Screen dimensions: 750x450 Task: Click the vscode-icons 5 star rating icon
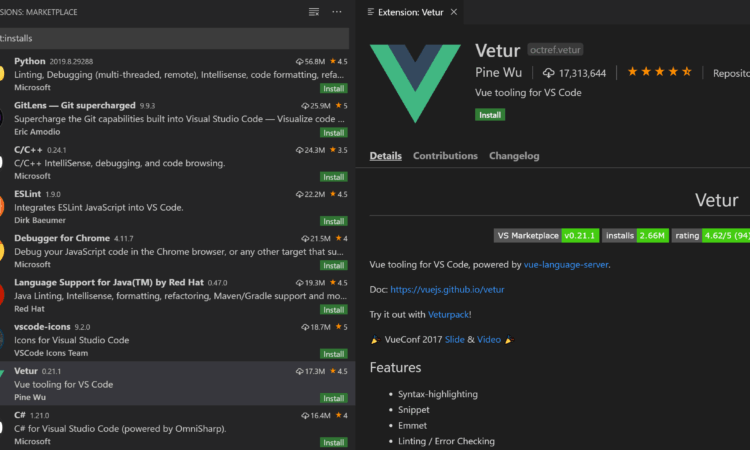(339, 327)
